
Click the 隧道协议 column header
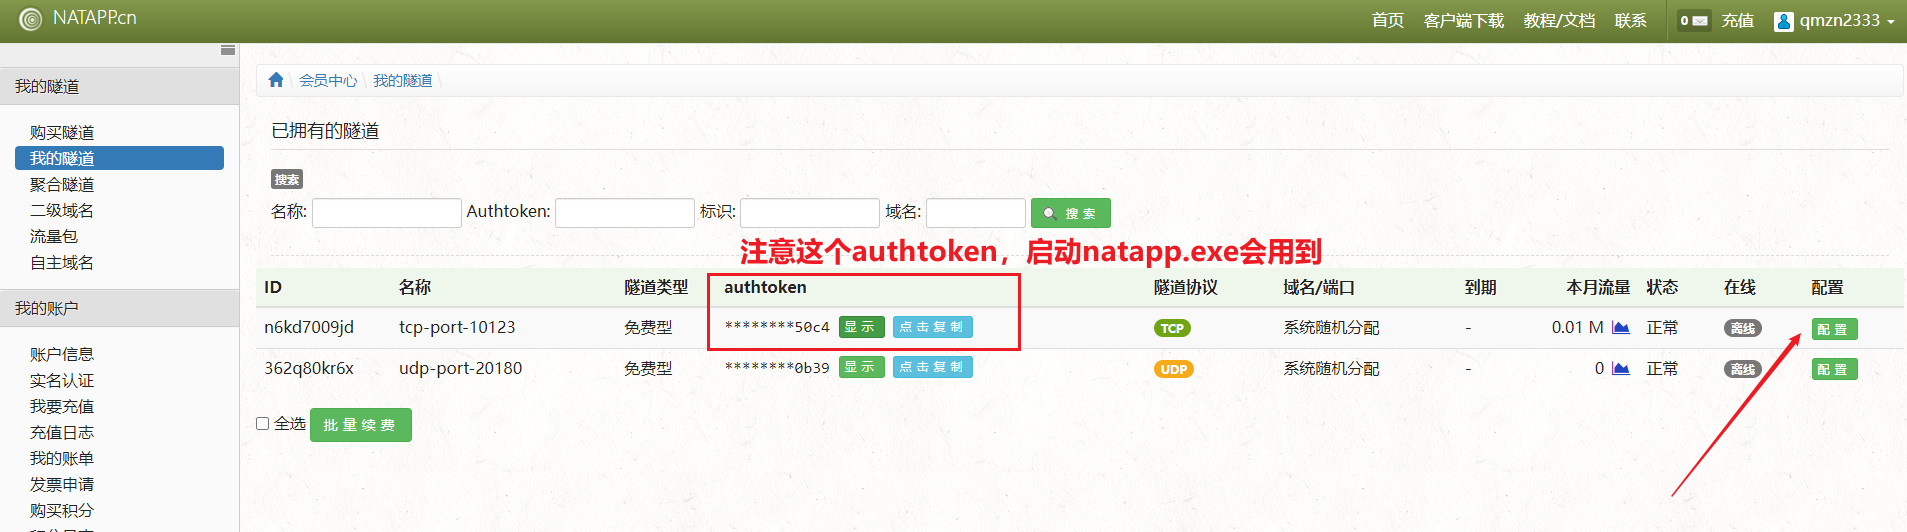[x=1186, y=287]
